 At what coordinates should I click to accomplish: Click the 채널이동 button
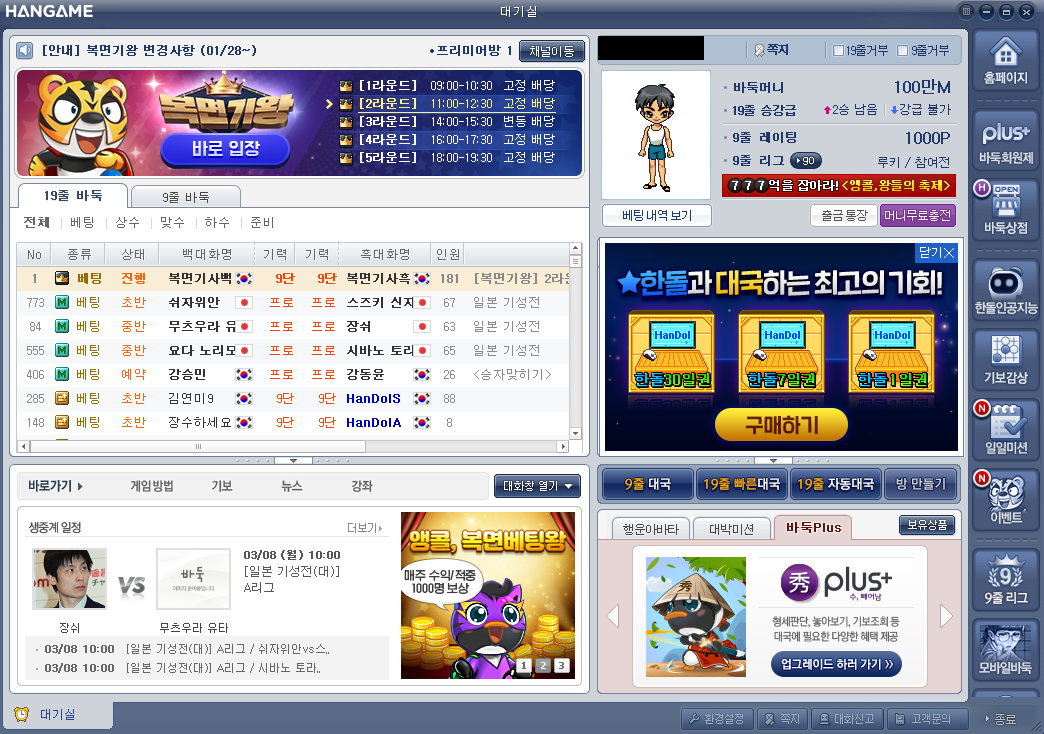(551, 51)
